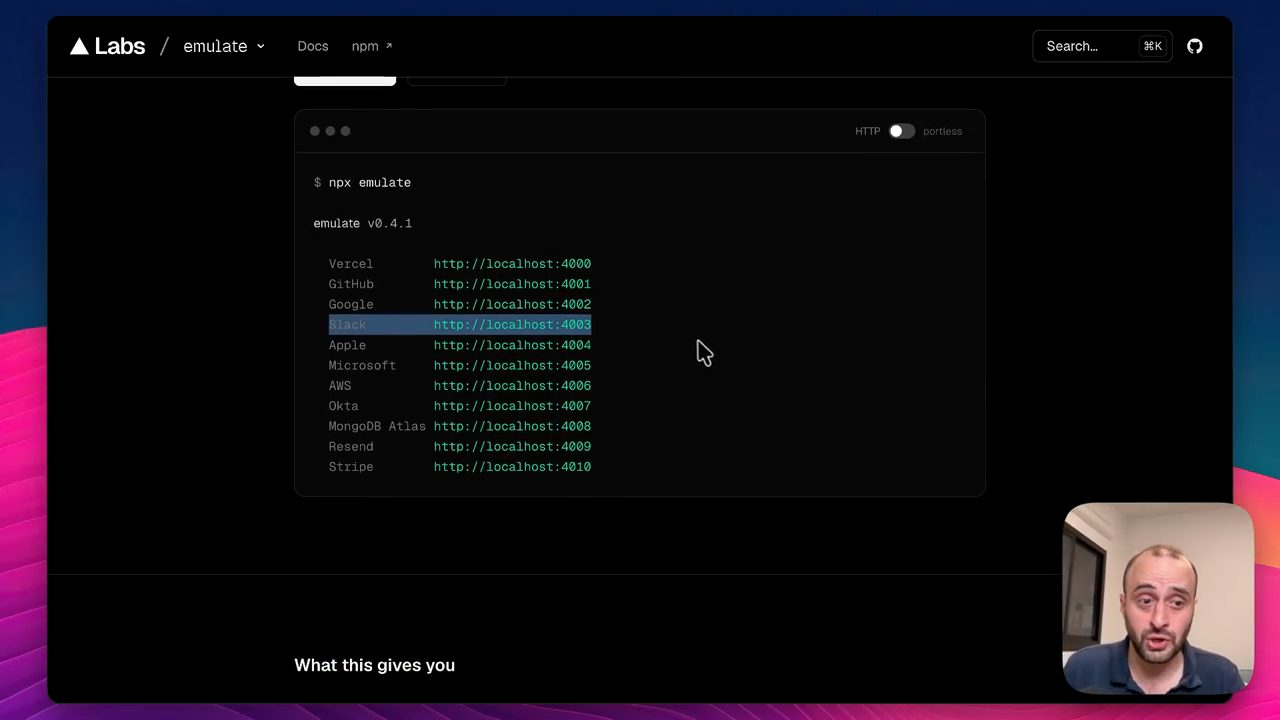Toggle the HTTP / portless switch
This screenshot has height=720, width=1280.
(x=901, y=131)
